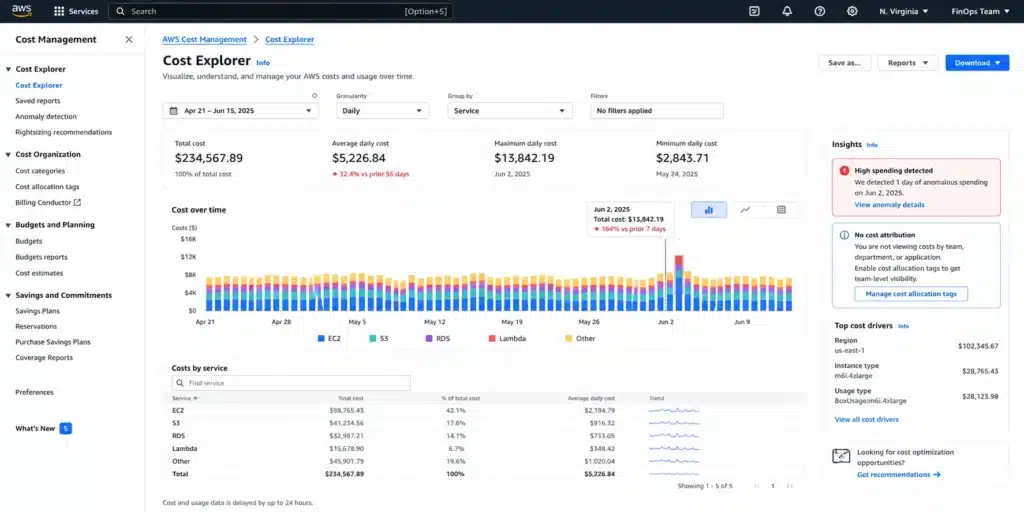
Task: Sort by the Service column arrow
Action: (196, 398)
